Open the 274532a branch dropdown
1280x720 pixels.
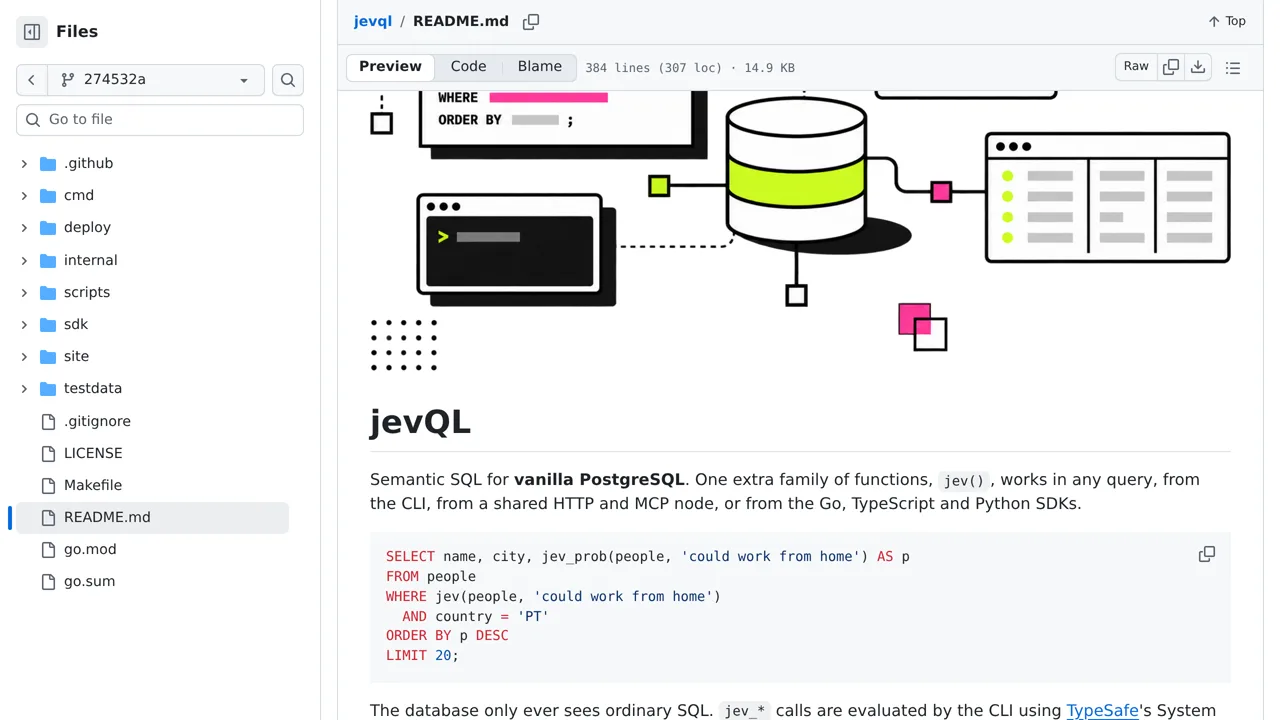tap(156, 80)
